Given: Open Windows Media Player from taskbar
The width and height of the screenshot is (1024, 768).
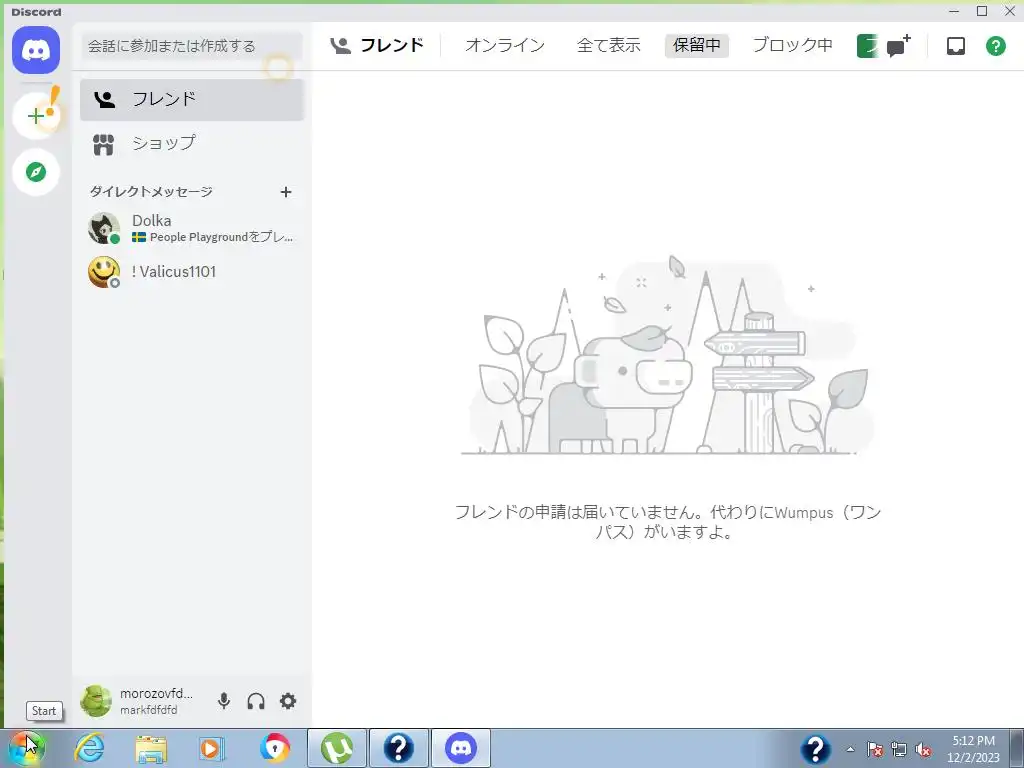Looking at the screenshot, I should pos(212,748).
